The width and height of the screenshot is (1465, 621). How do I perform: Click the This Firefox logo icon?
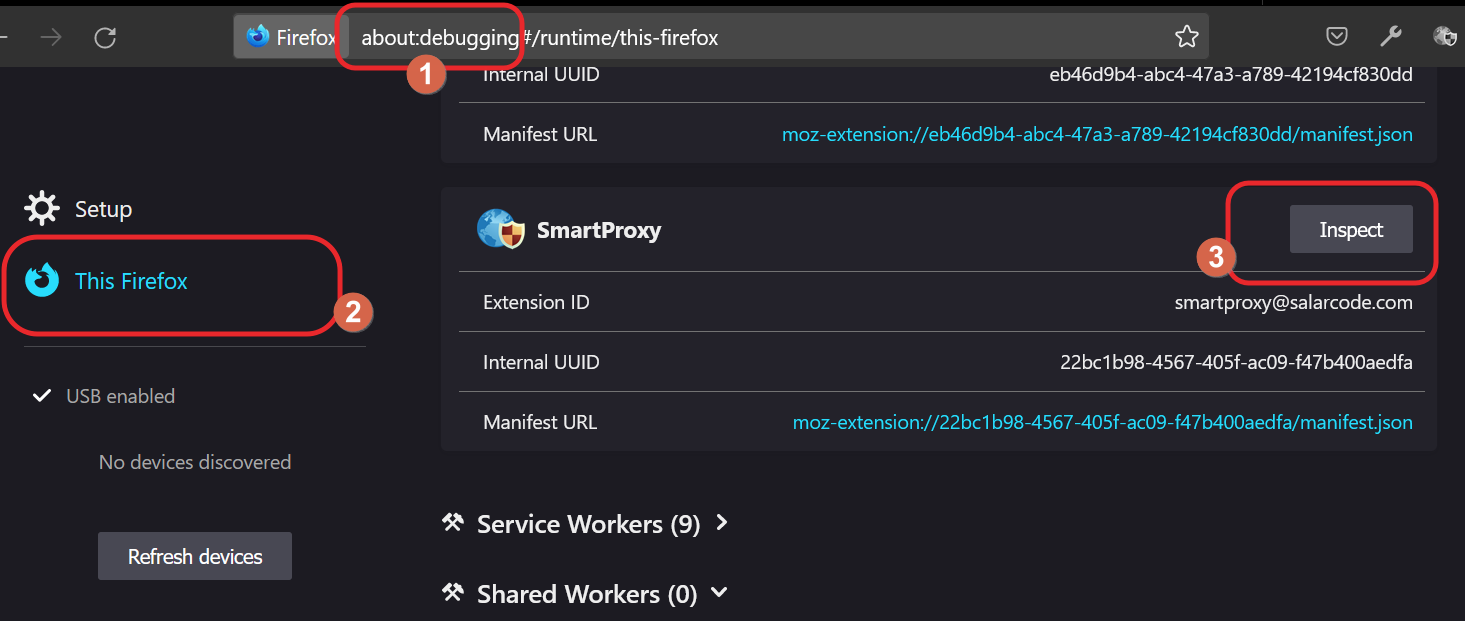[x=41, y=281]
